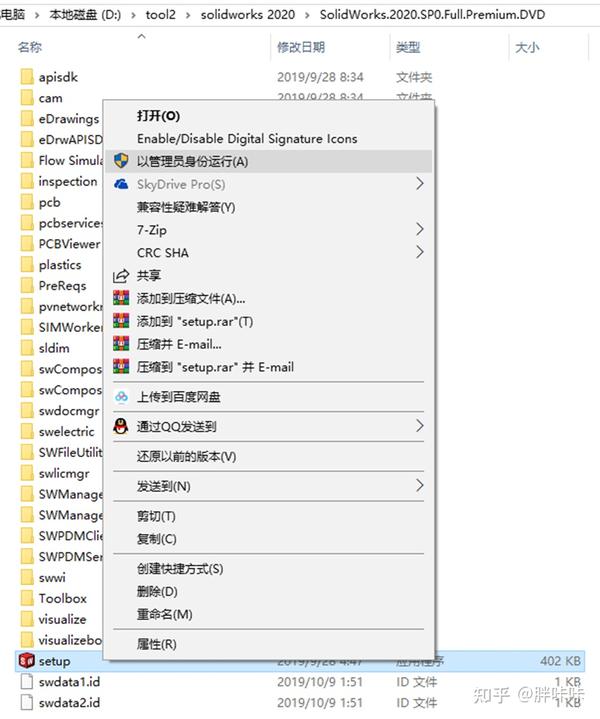Open breadcrumb chevron after 本地磁盘 (D:)
Viewport: 600px width, 719px height.
pos(133,15)
